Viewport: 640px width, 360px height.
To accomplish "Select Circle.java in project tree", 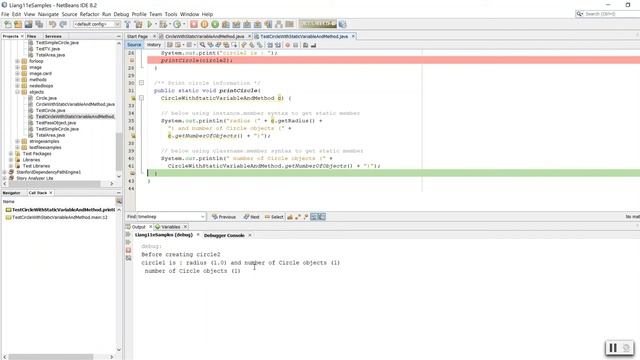I will [46, 98].
